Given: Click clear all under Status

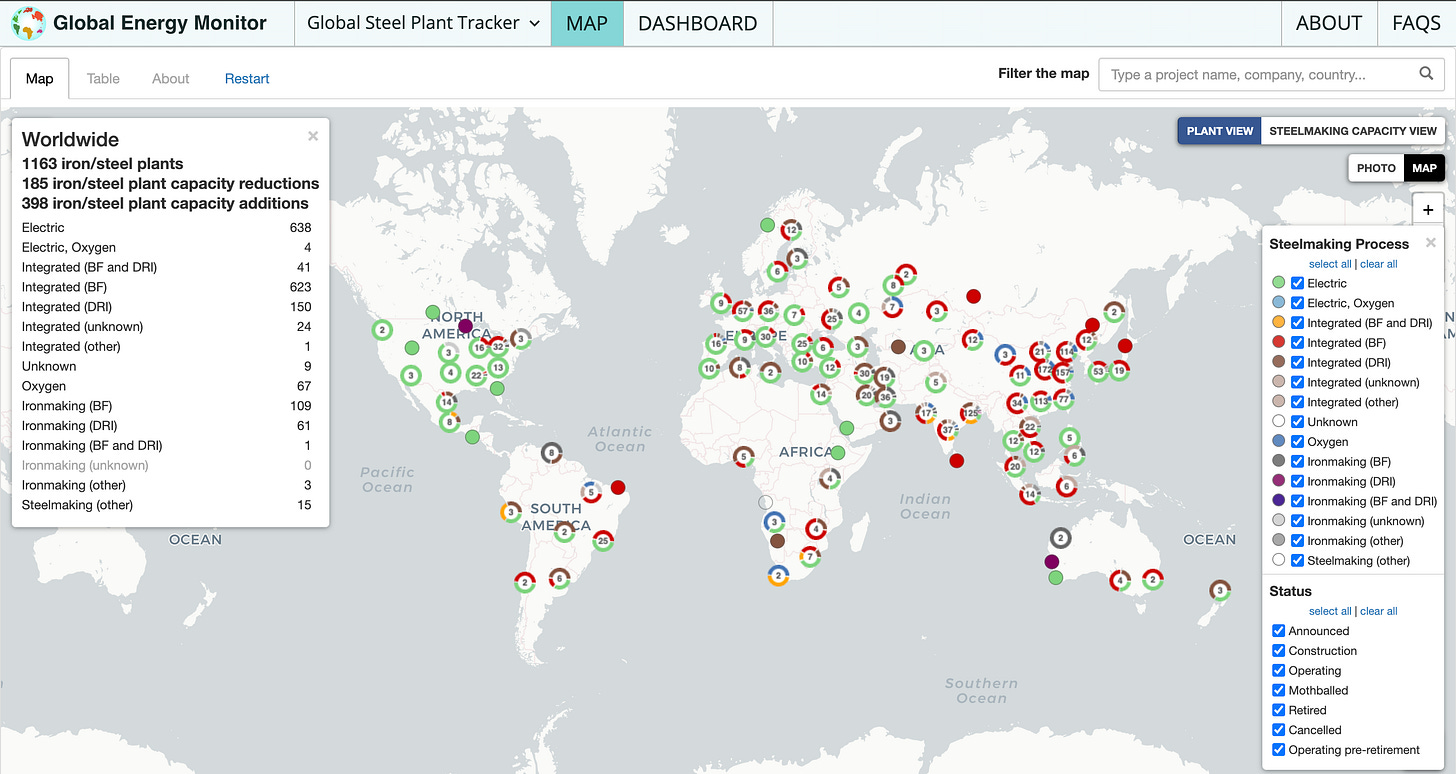Looking at the screenshot, I should (1379, 611).
